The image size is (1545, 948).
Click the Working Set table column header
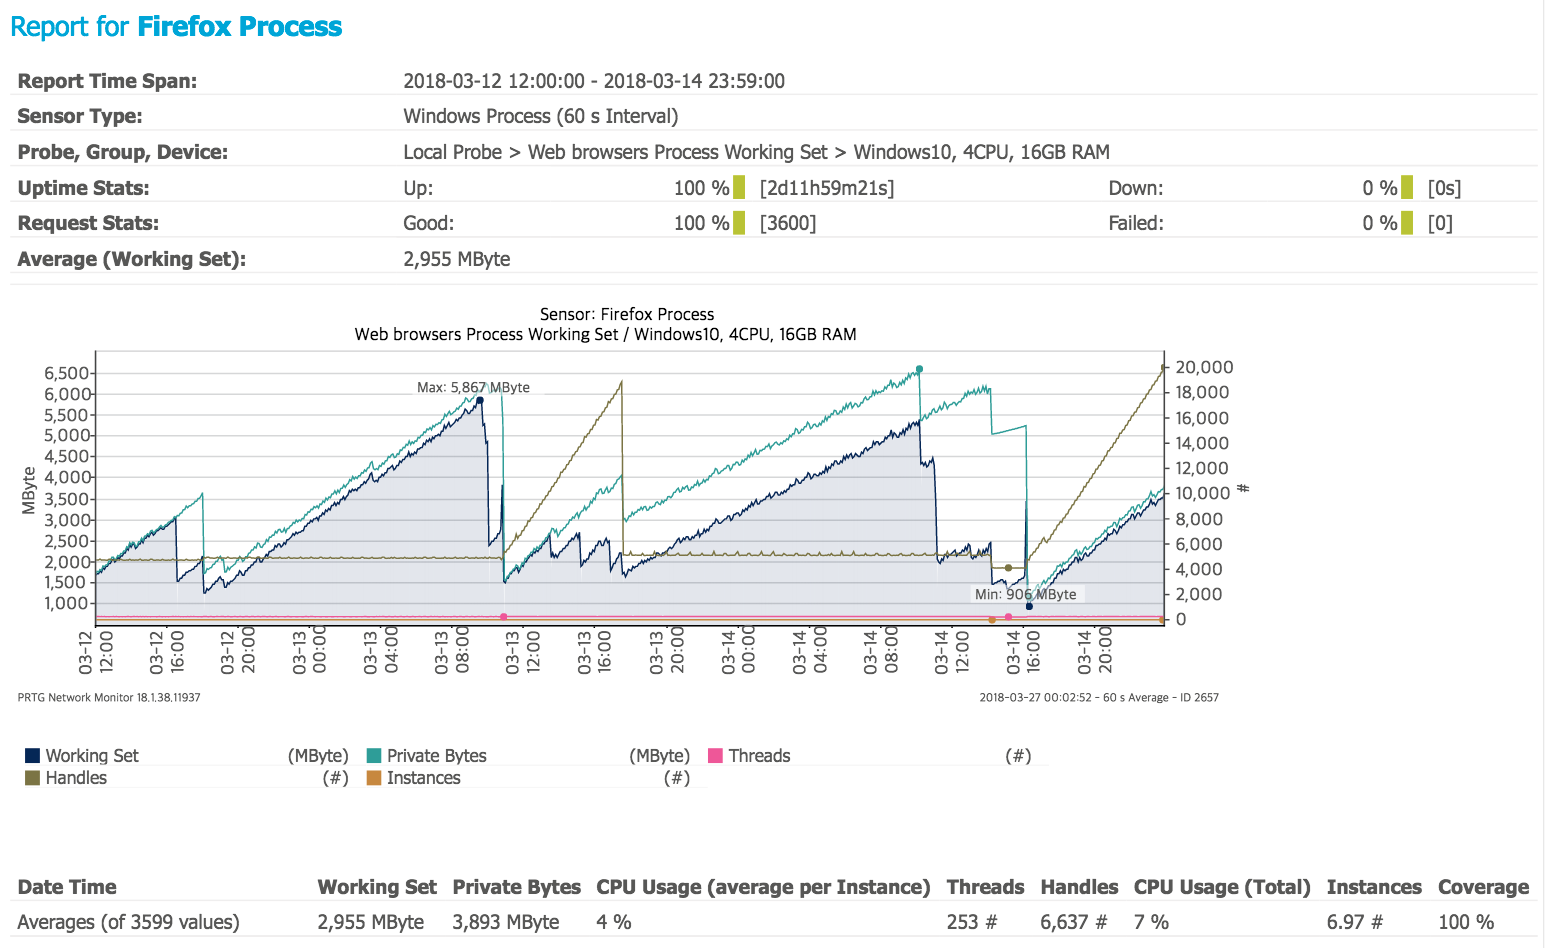coord(377,886)
